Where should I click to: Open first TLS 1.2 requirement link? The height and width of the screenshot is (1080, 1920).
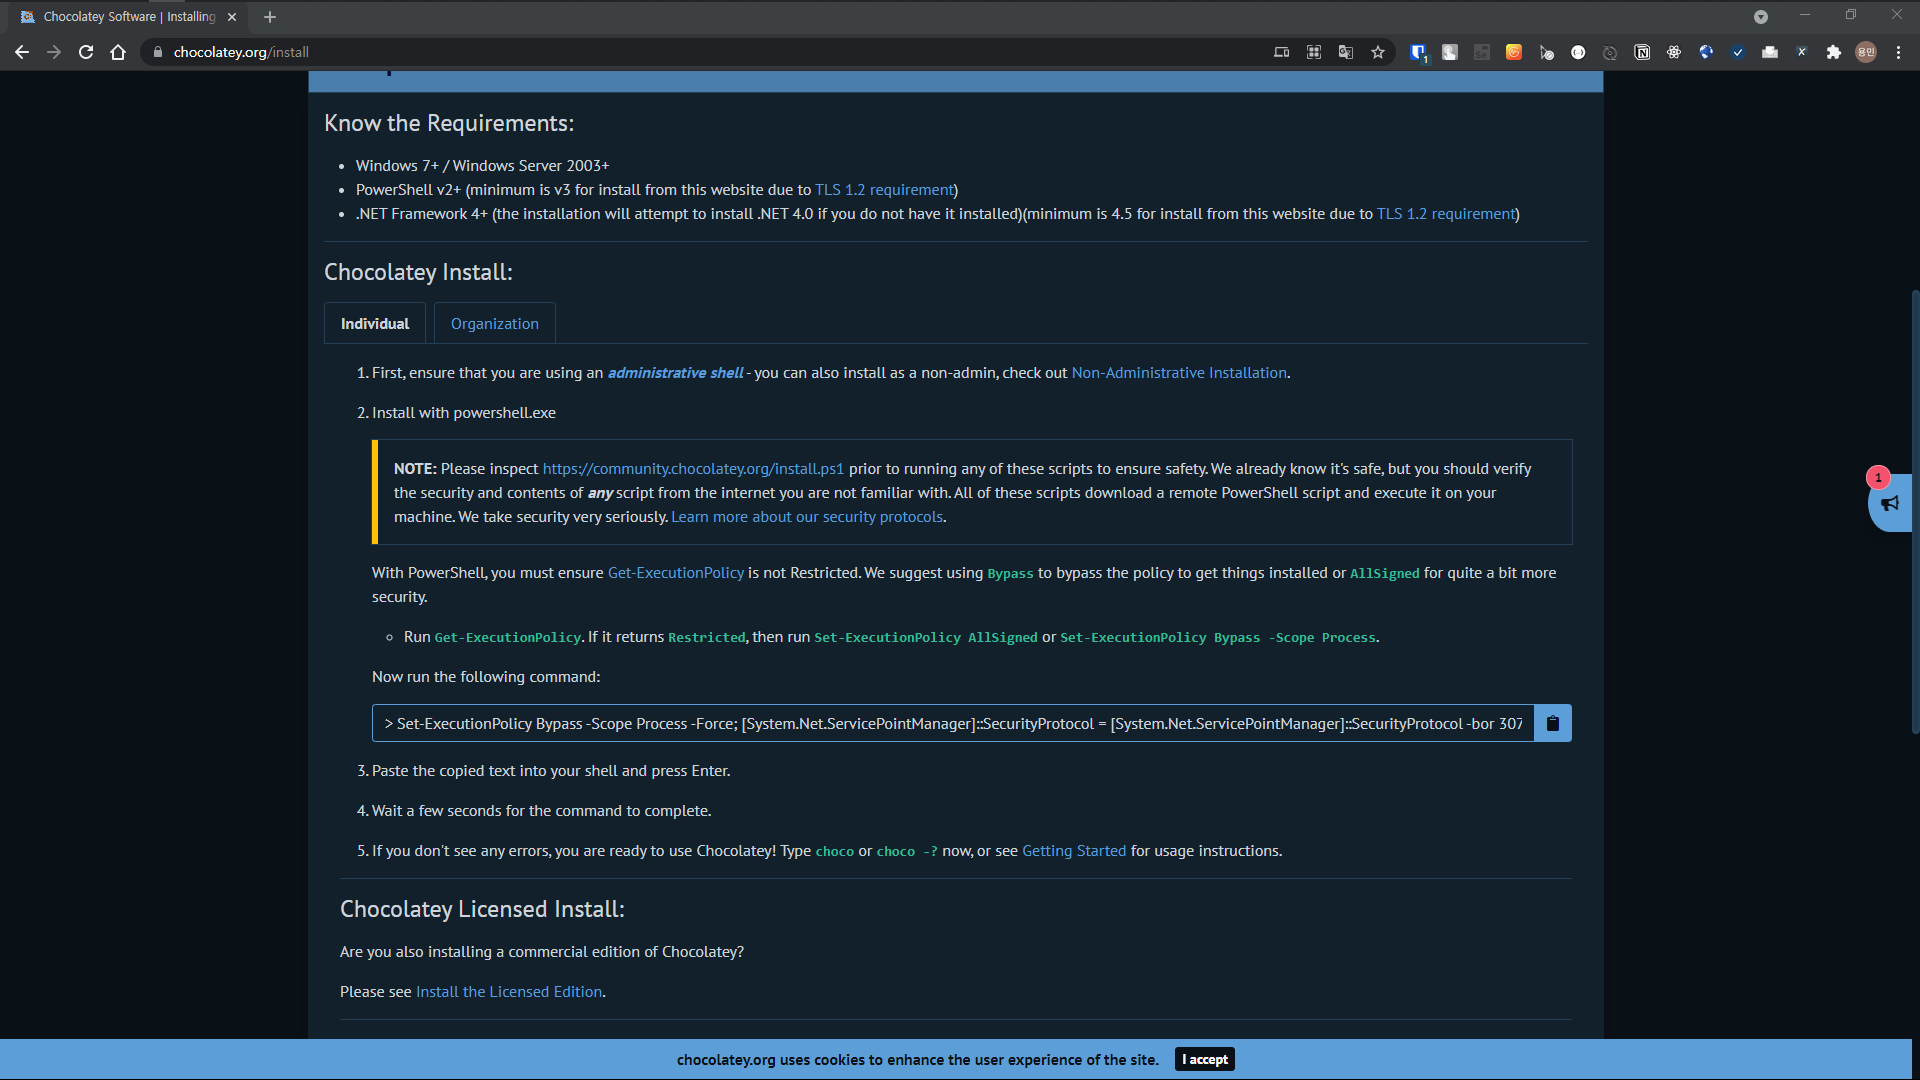[x=884, y=190]
